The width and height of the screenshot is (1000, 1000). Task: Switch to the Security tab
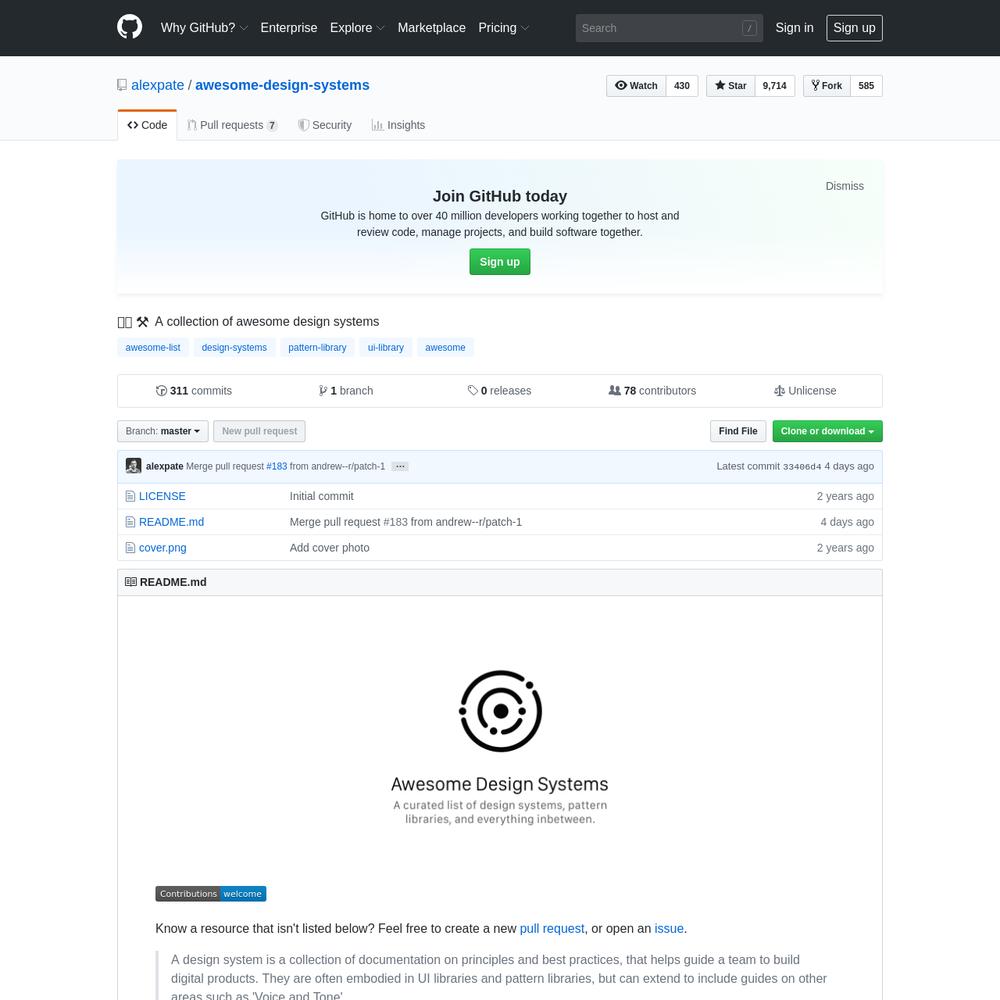point(325,125)
